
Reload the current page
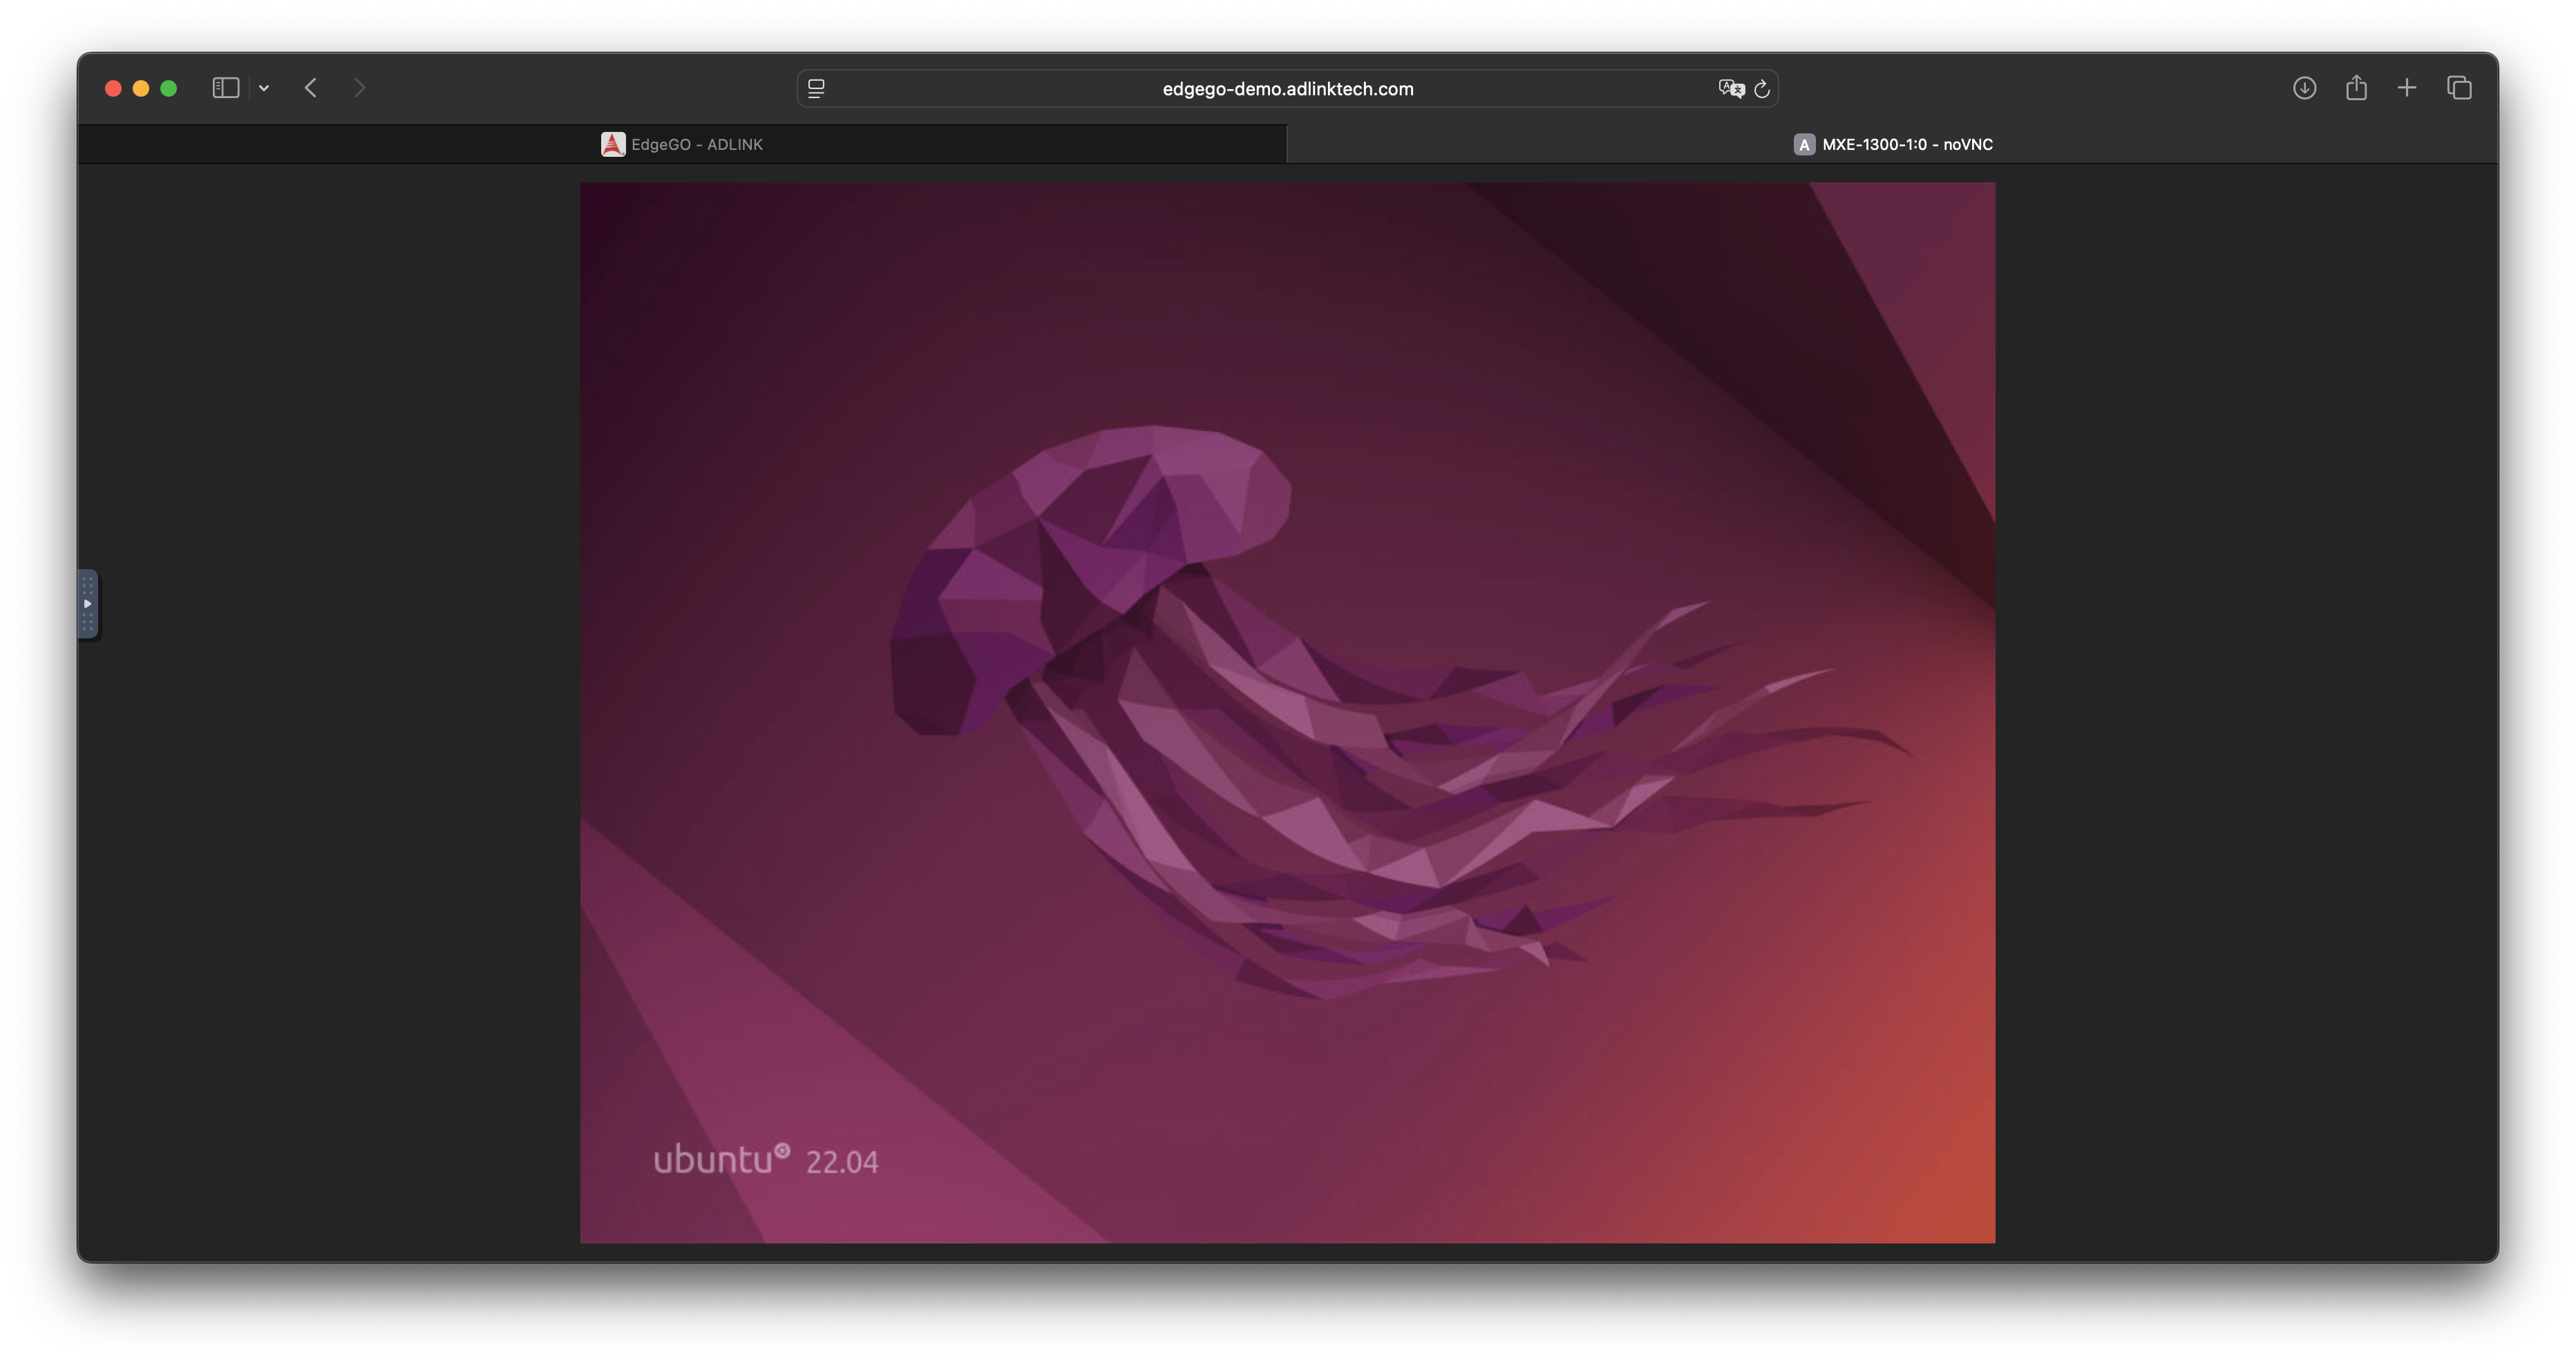pos(1762,89)
